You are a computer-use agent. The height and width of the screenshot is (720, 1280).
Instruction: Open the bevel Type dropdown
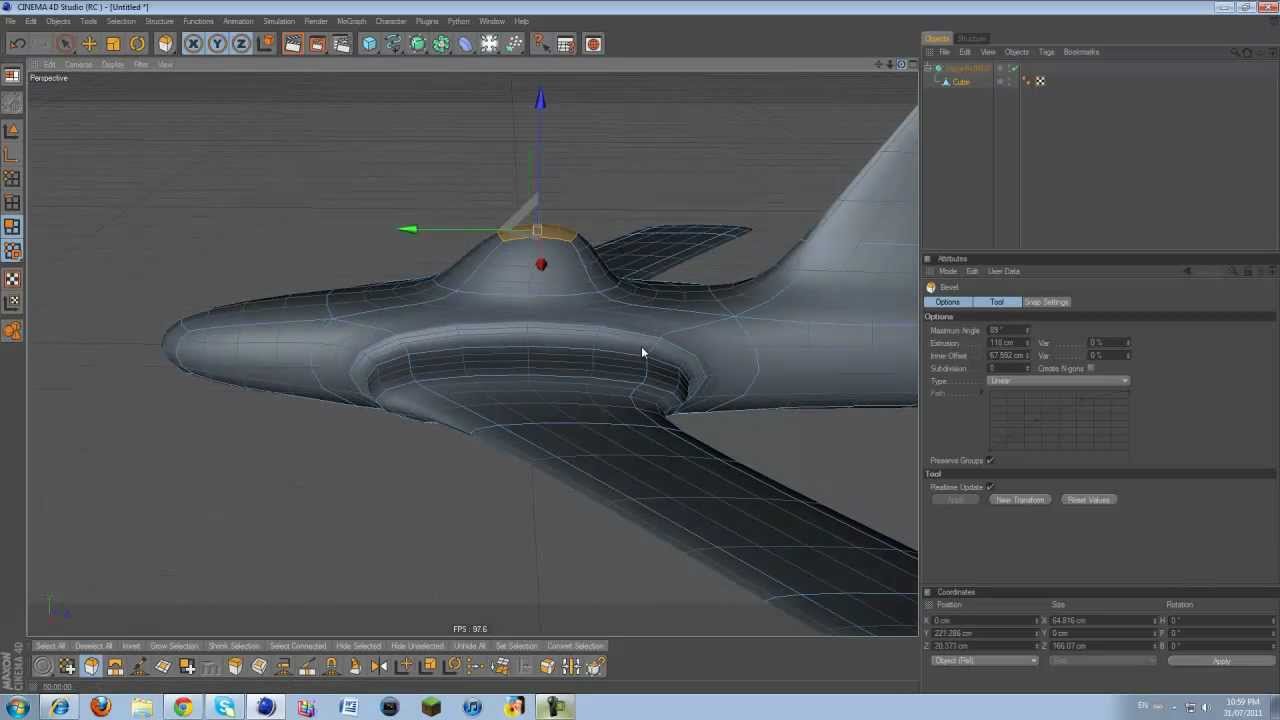pos(1059,382)
